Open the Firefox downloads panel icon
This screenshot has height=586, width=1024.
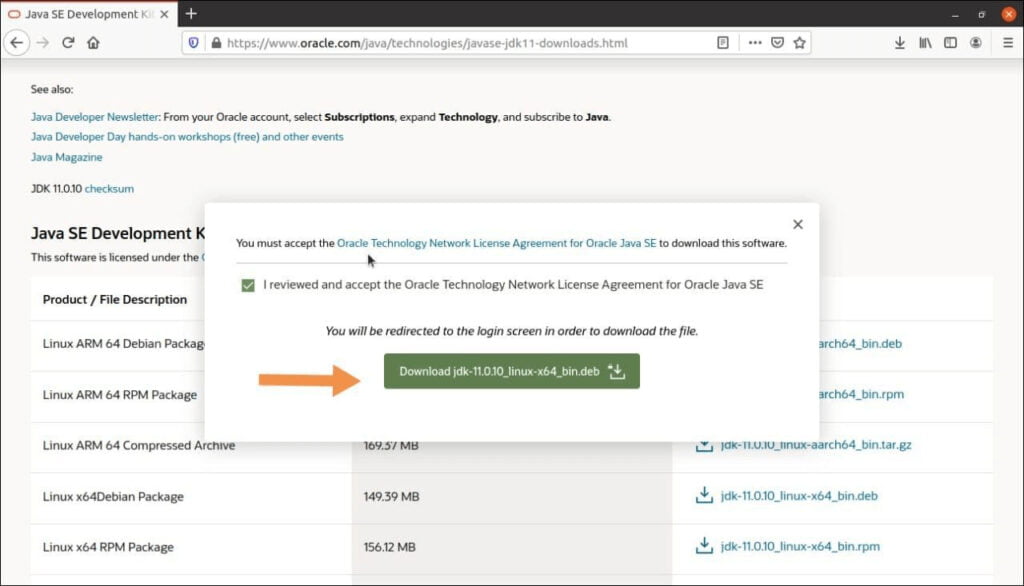click(900, 43)
